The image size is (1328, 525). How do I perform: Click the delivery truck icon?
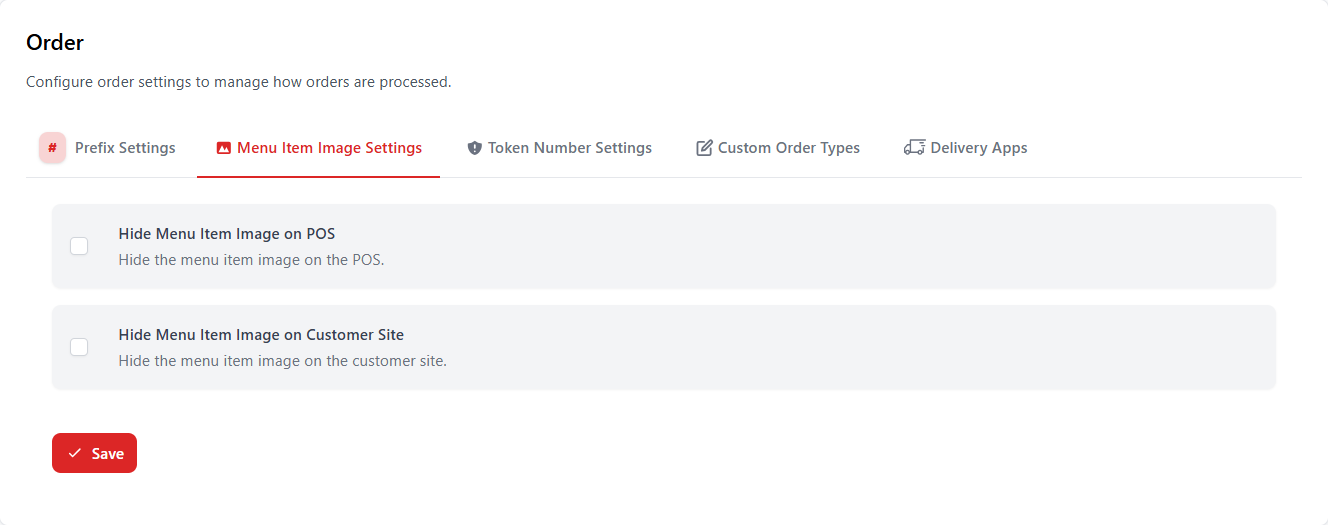tap(913, 148)
